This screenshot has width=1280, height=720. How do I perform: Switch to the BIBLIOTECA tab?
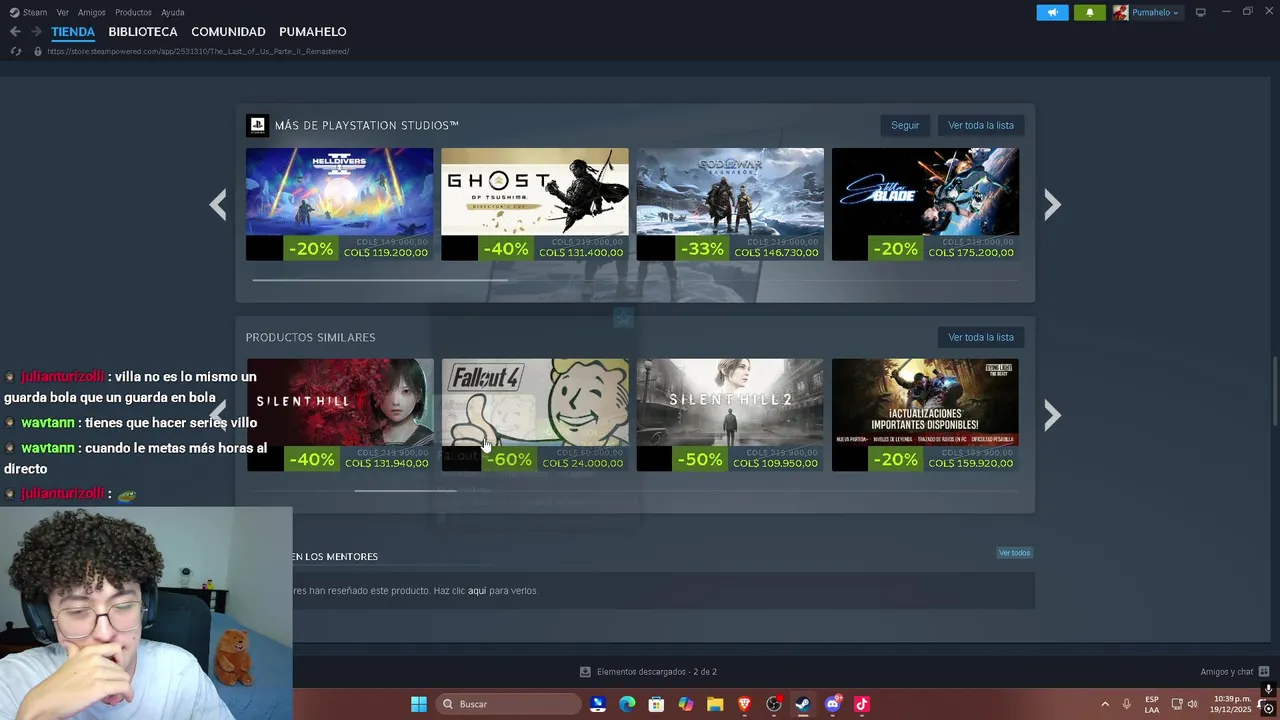[x=143, y=32]
